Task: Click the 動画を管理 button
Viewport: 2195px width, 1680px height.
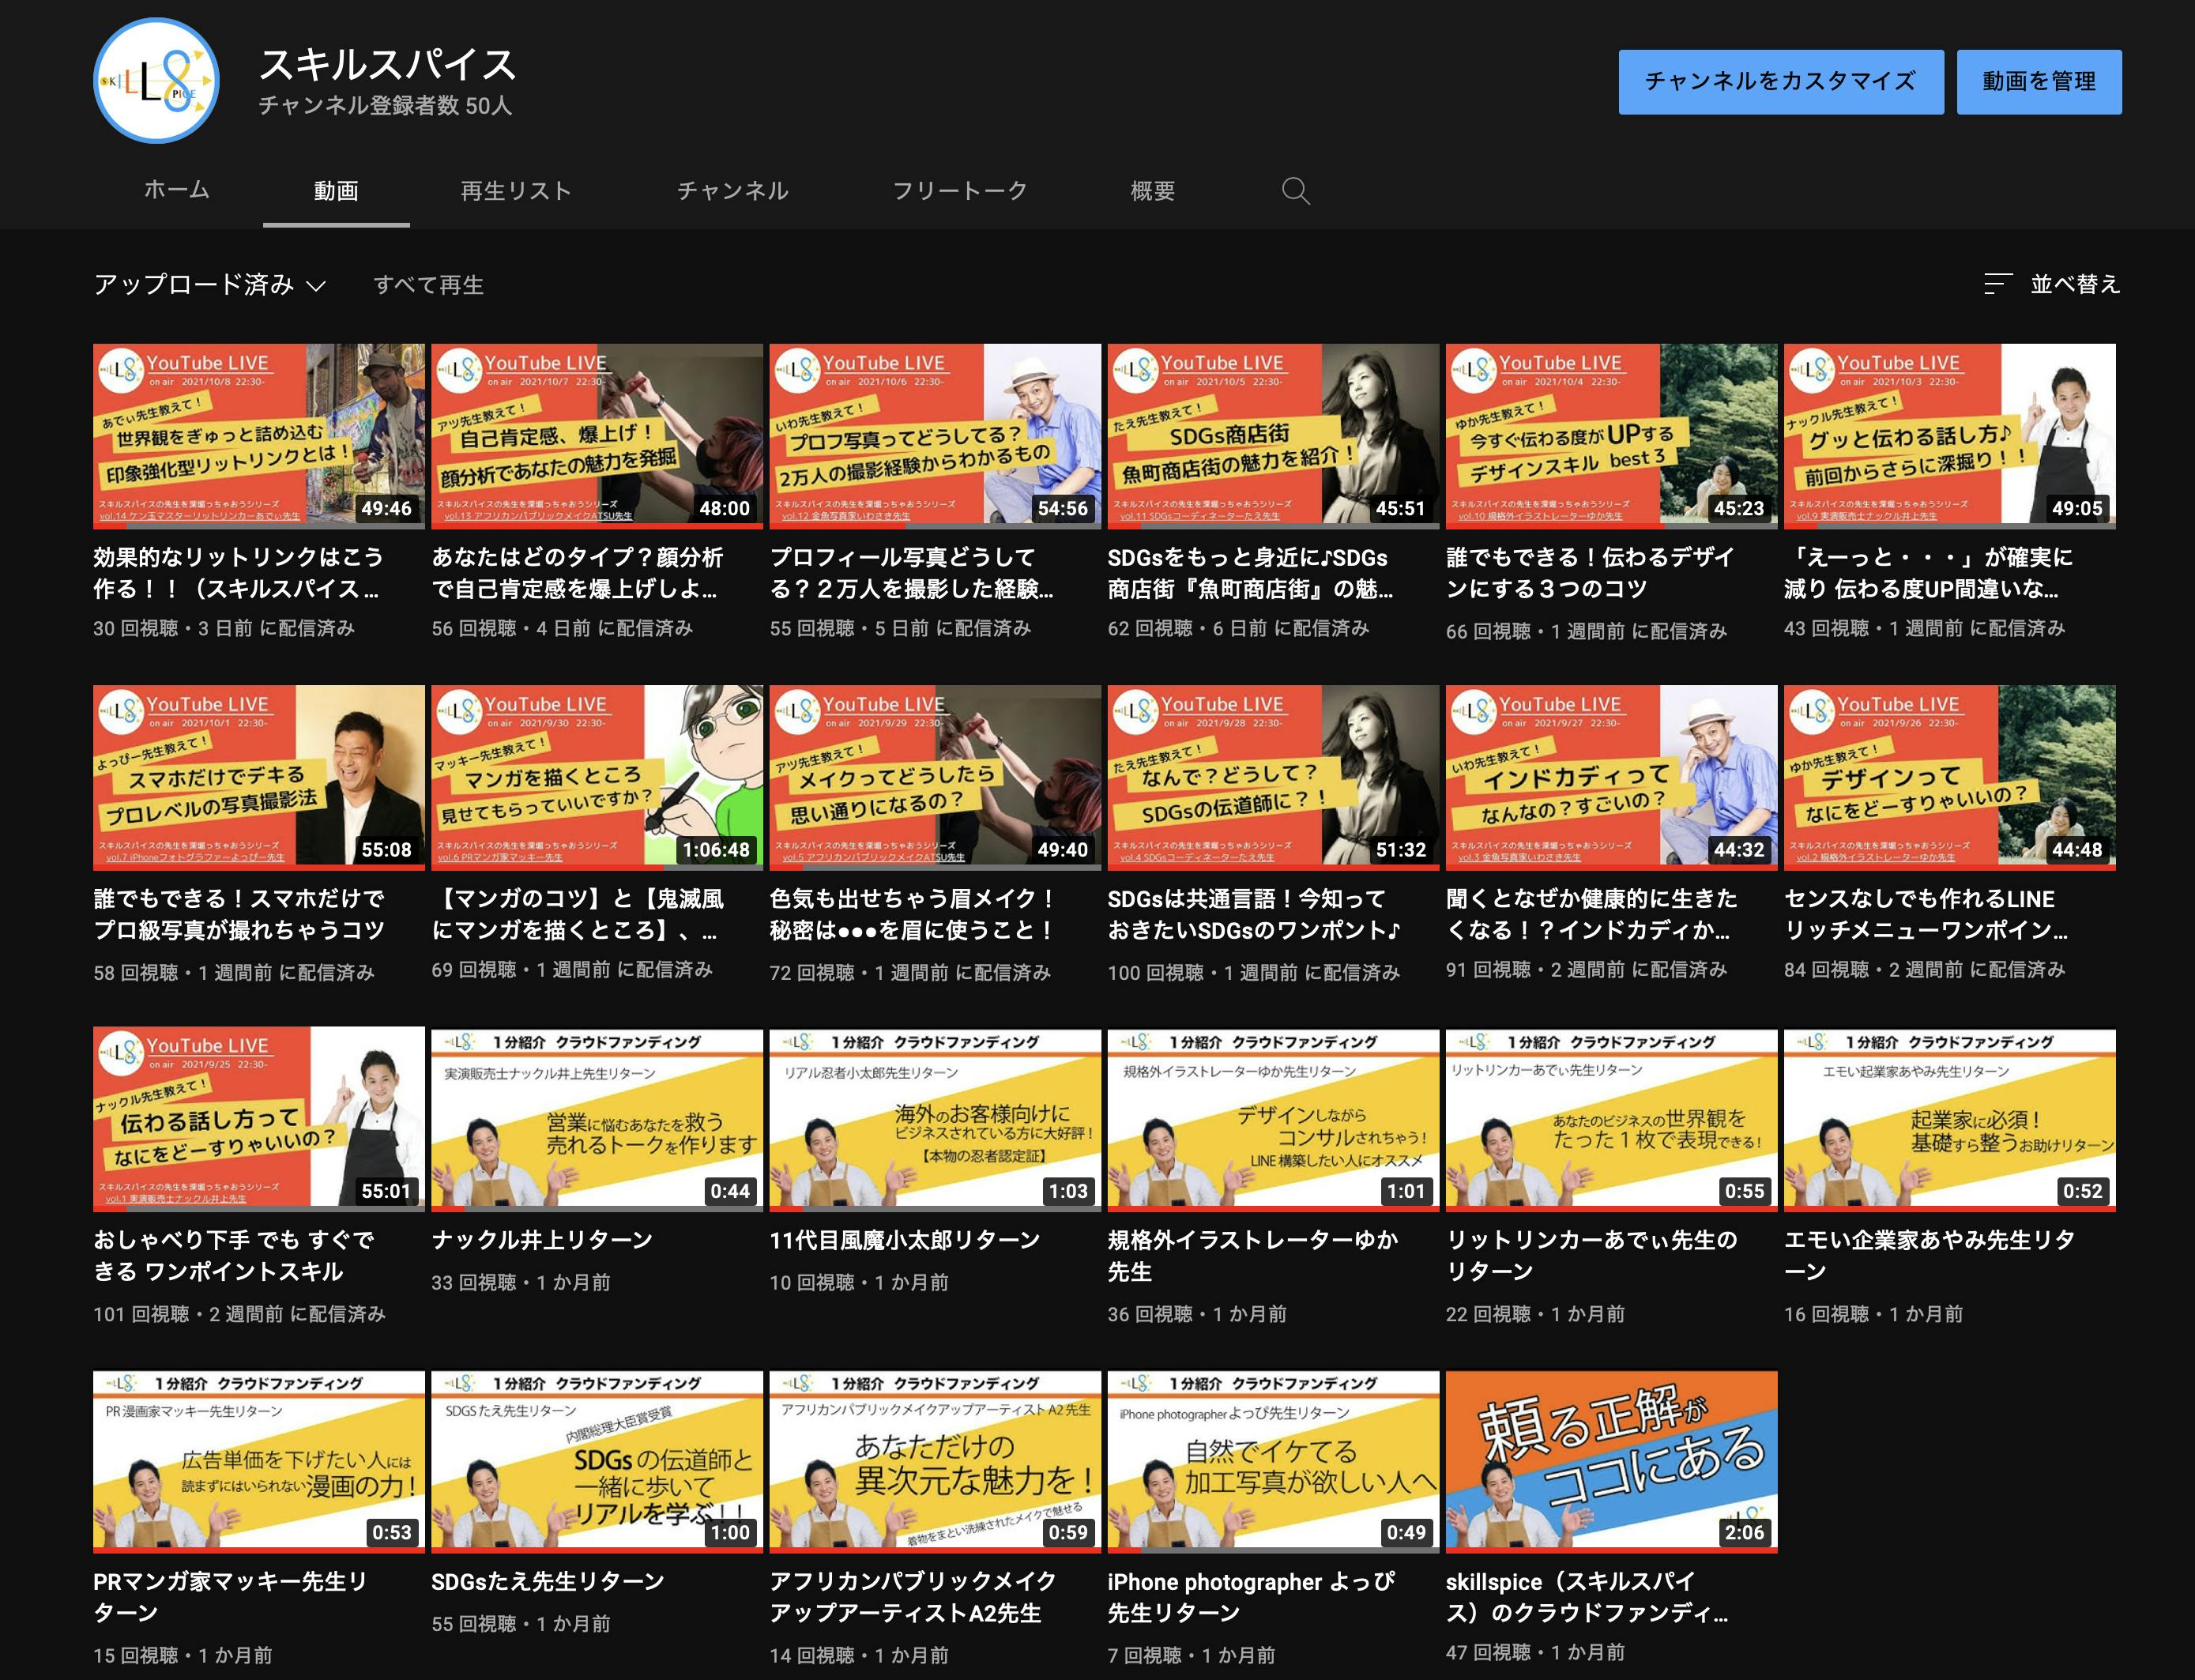Action: tap(2038, 82)
